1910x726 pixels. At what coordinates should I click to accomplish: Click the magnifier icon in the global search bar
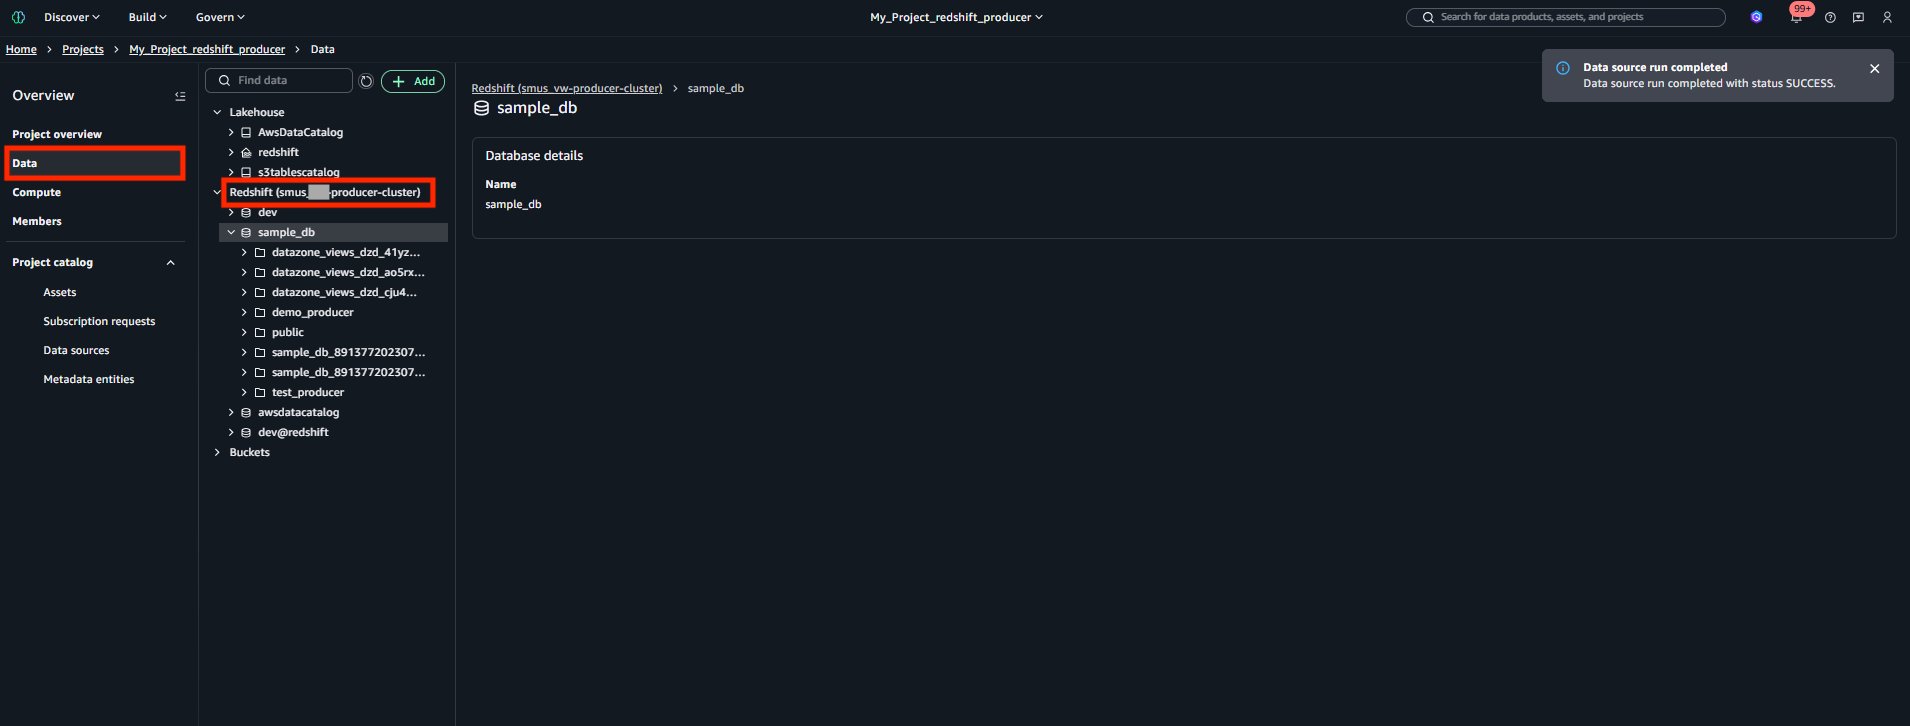coord(1428,17)
